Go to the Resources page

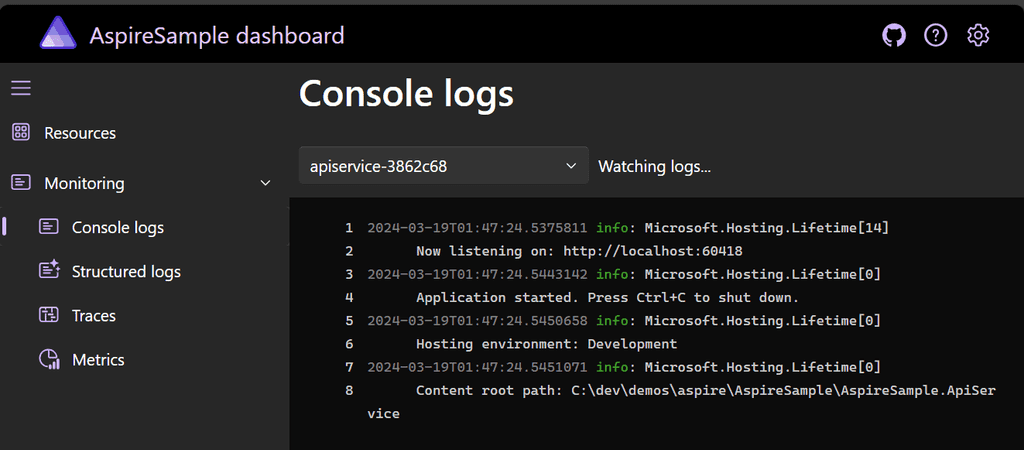(x=80, y=133)
